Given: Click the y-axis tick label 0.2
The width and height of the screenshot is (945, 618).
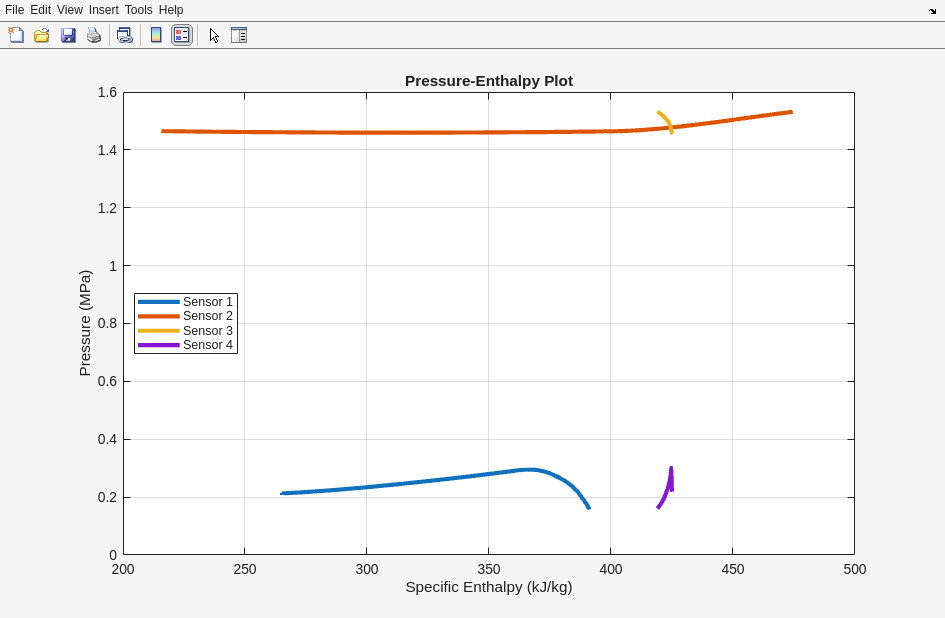Looking at the screenshot, I should click(x=107, y=497).
